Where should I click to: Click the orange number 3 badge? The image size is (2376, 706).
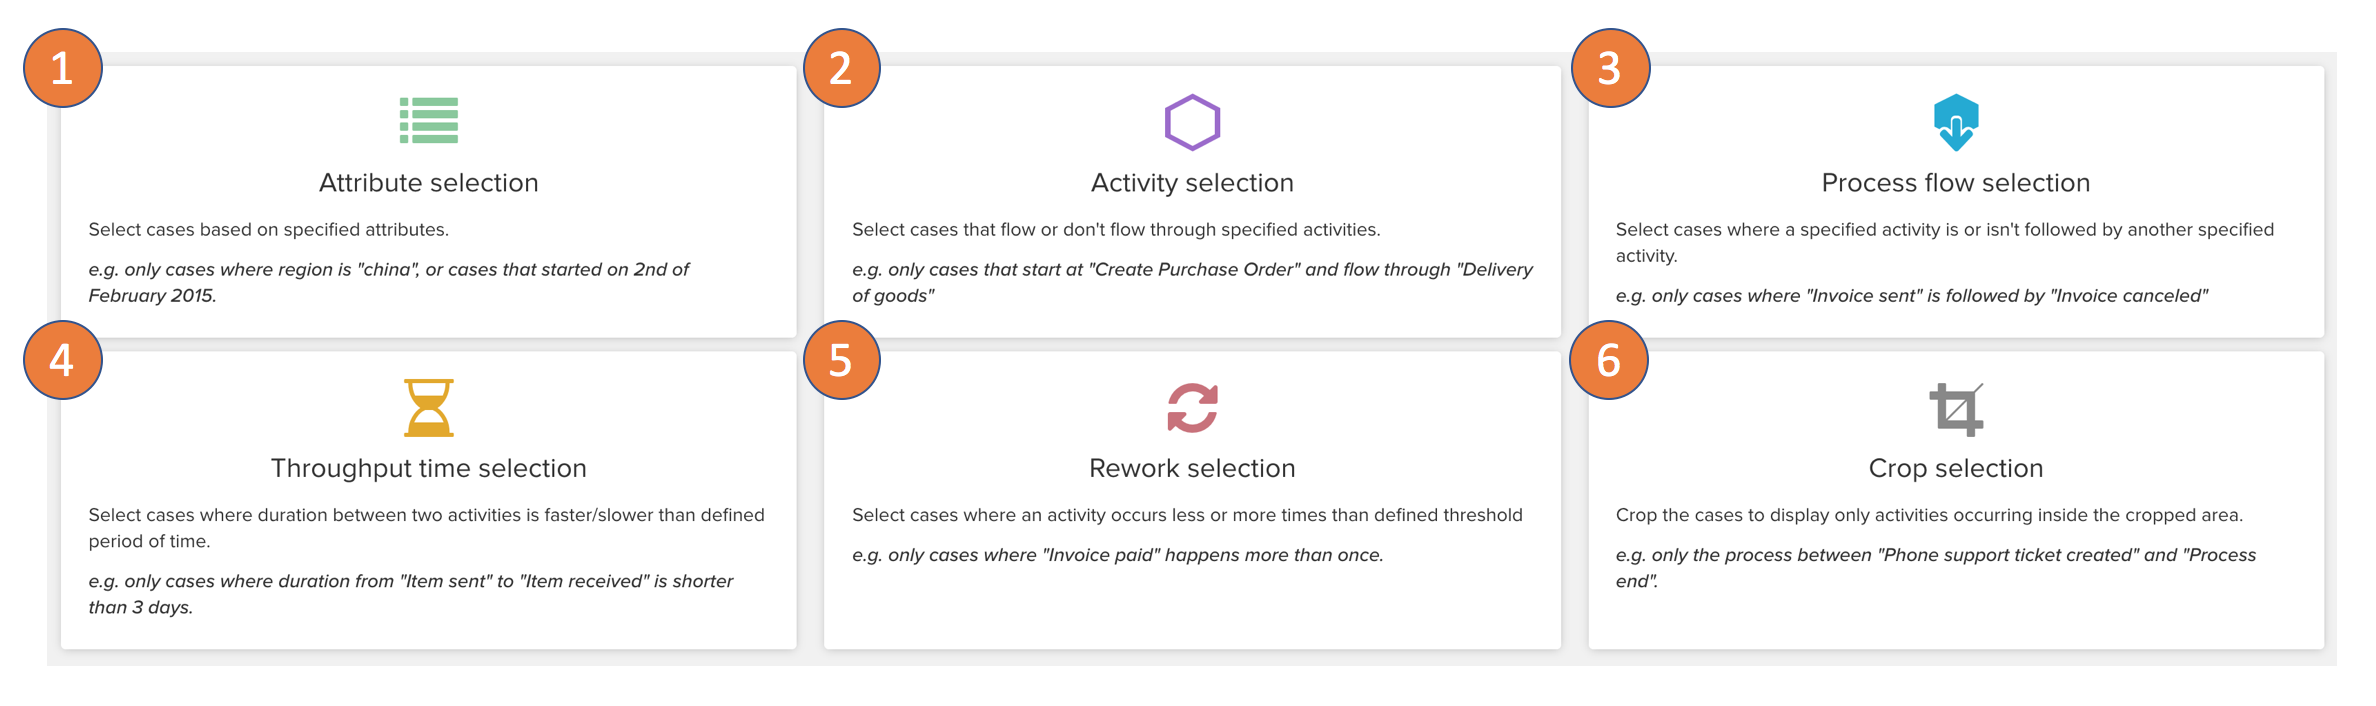click(1609, 68)
